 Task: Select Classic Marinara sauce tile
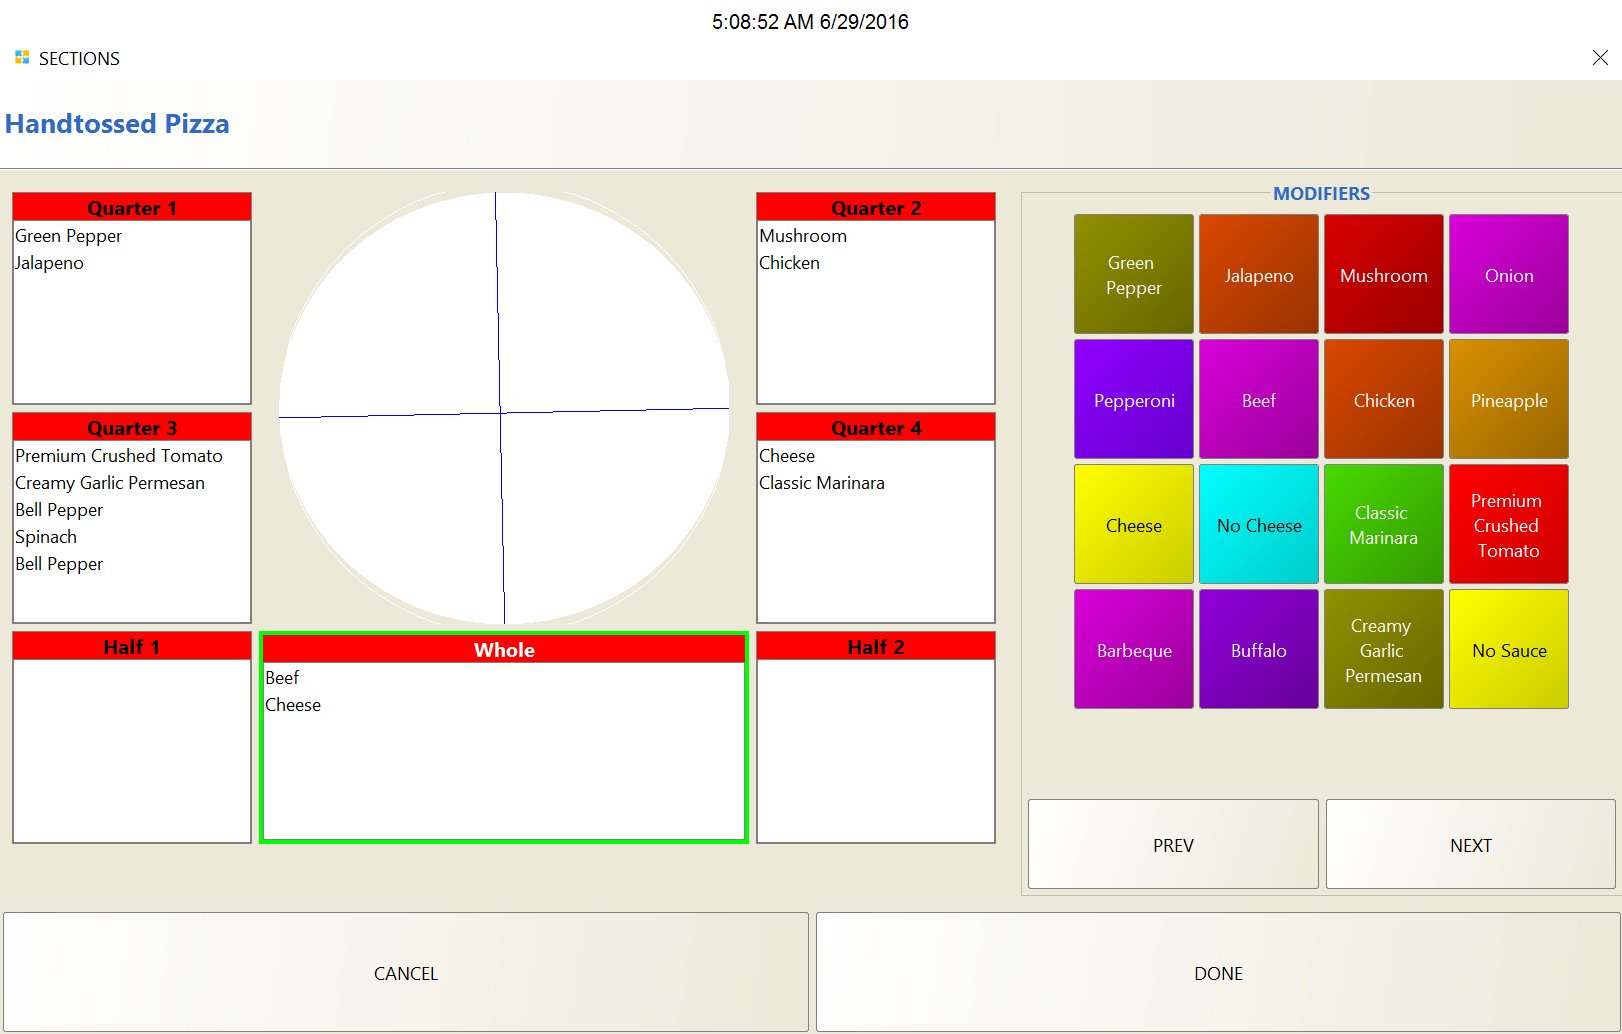tap(1383, 524)
